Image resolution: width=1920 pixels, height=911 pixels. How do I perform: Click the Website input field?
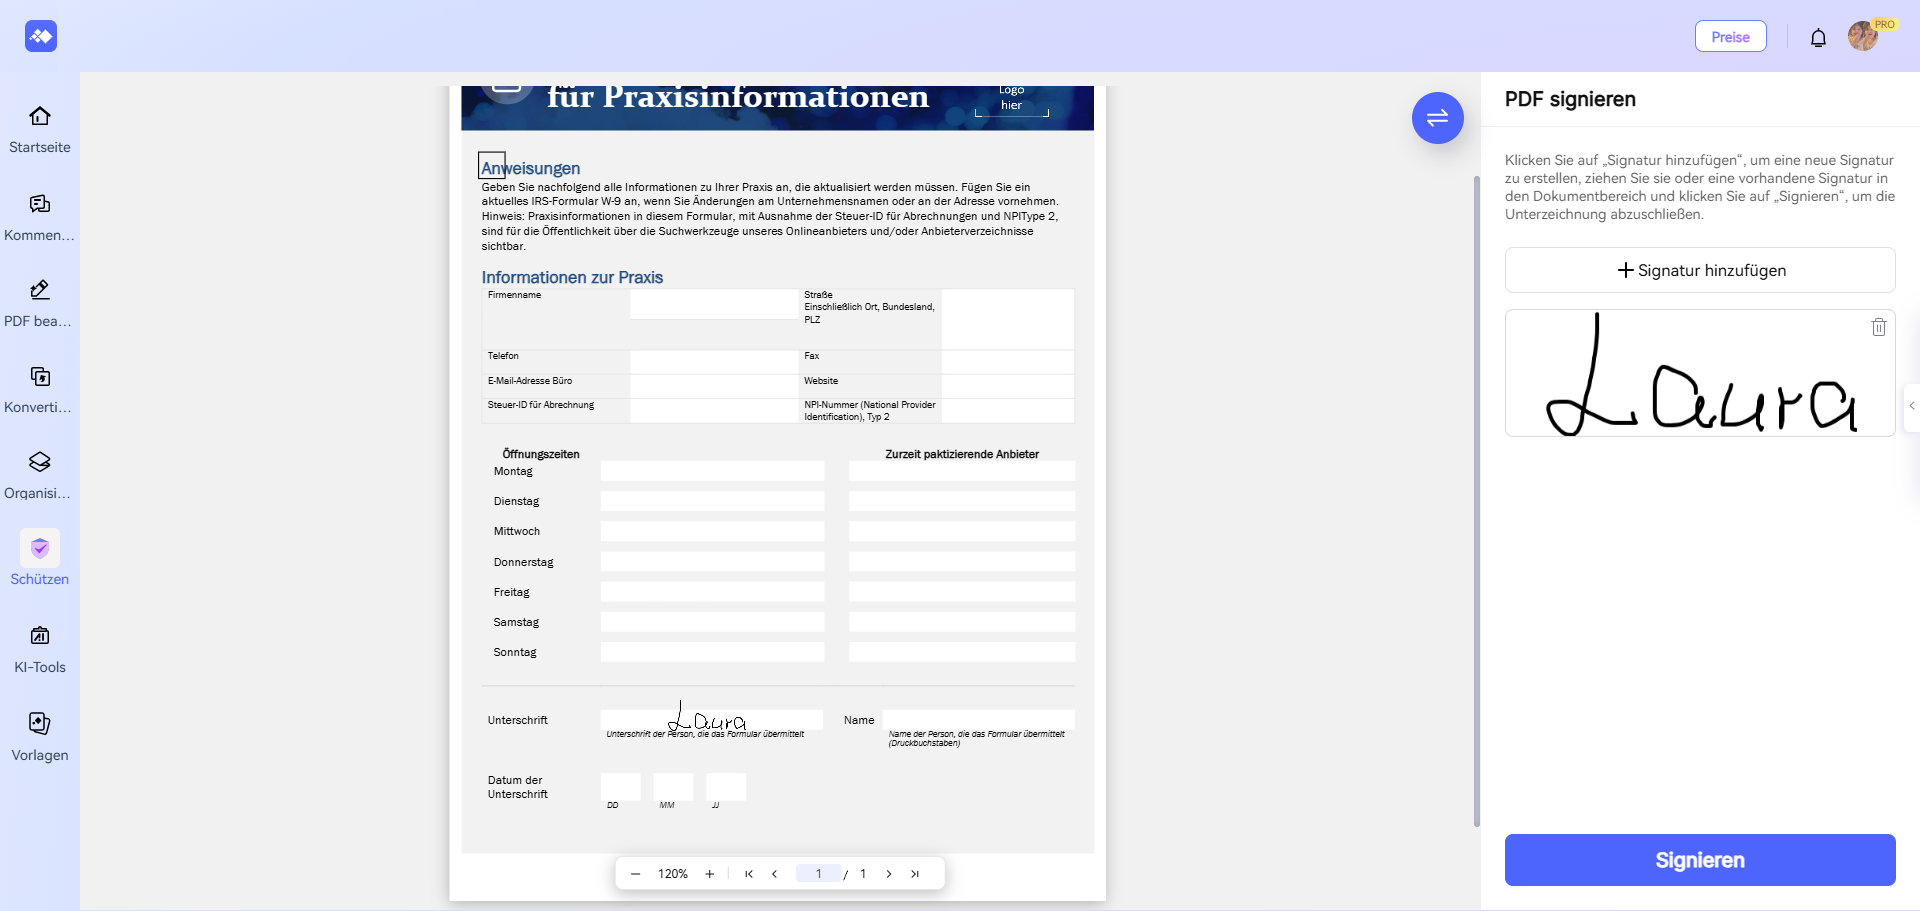coord(1008,386)
